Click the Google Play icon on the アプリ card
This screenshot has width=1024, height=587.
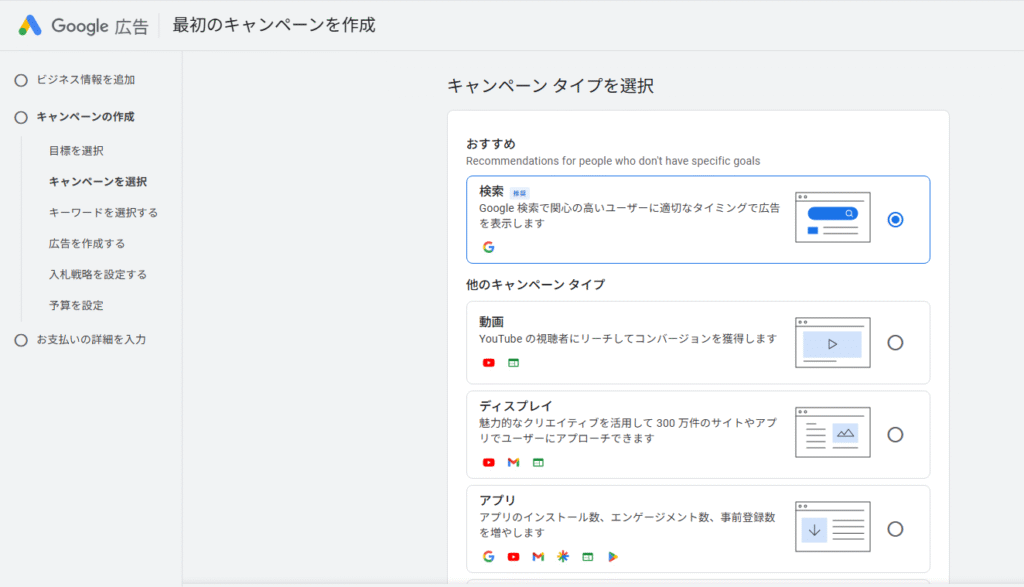click(x=612, y=556)
